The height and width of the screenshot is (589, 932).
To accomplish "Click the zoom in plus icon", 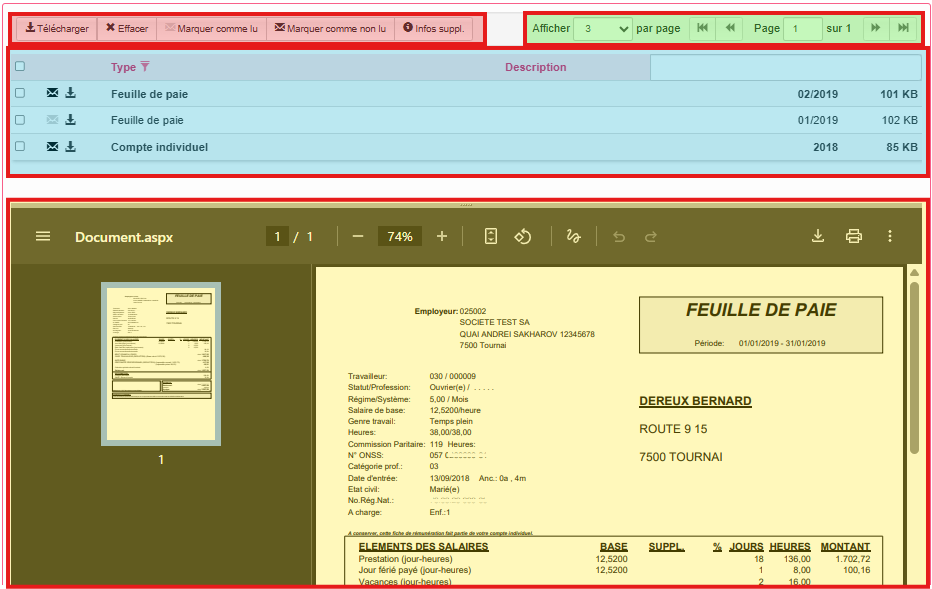I will 442,237.
